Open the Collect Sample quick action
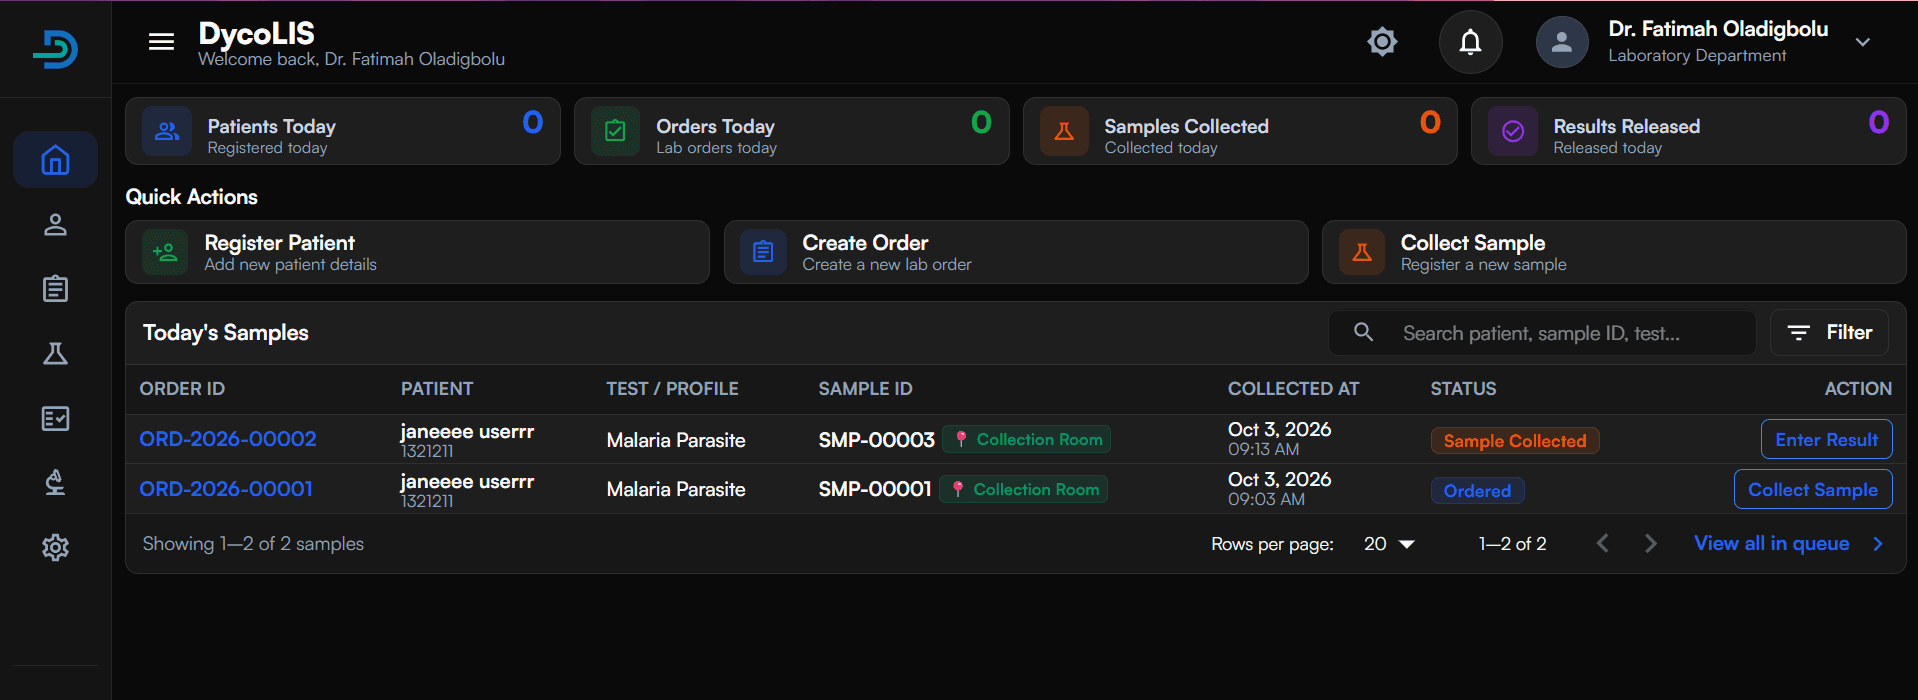 (1614, 252)
